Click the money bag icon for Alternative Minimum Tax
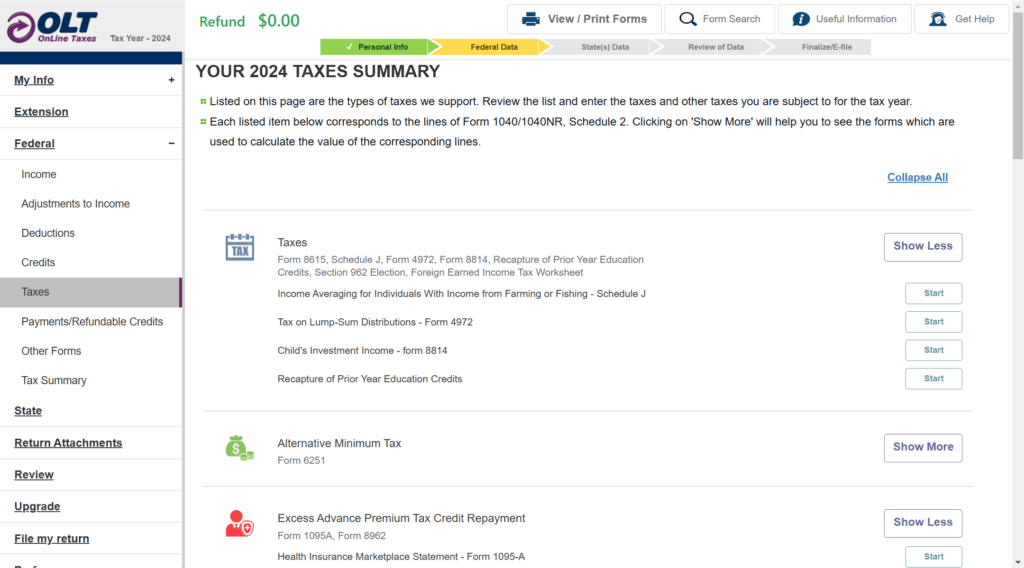 pos(239,448)
